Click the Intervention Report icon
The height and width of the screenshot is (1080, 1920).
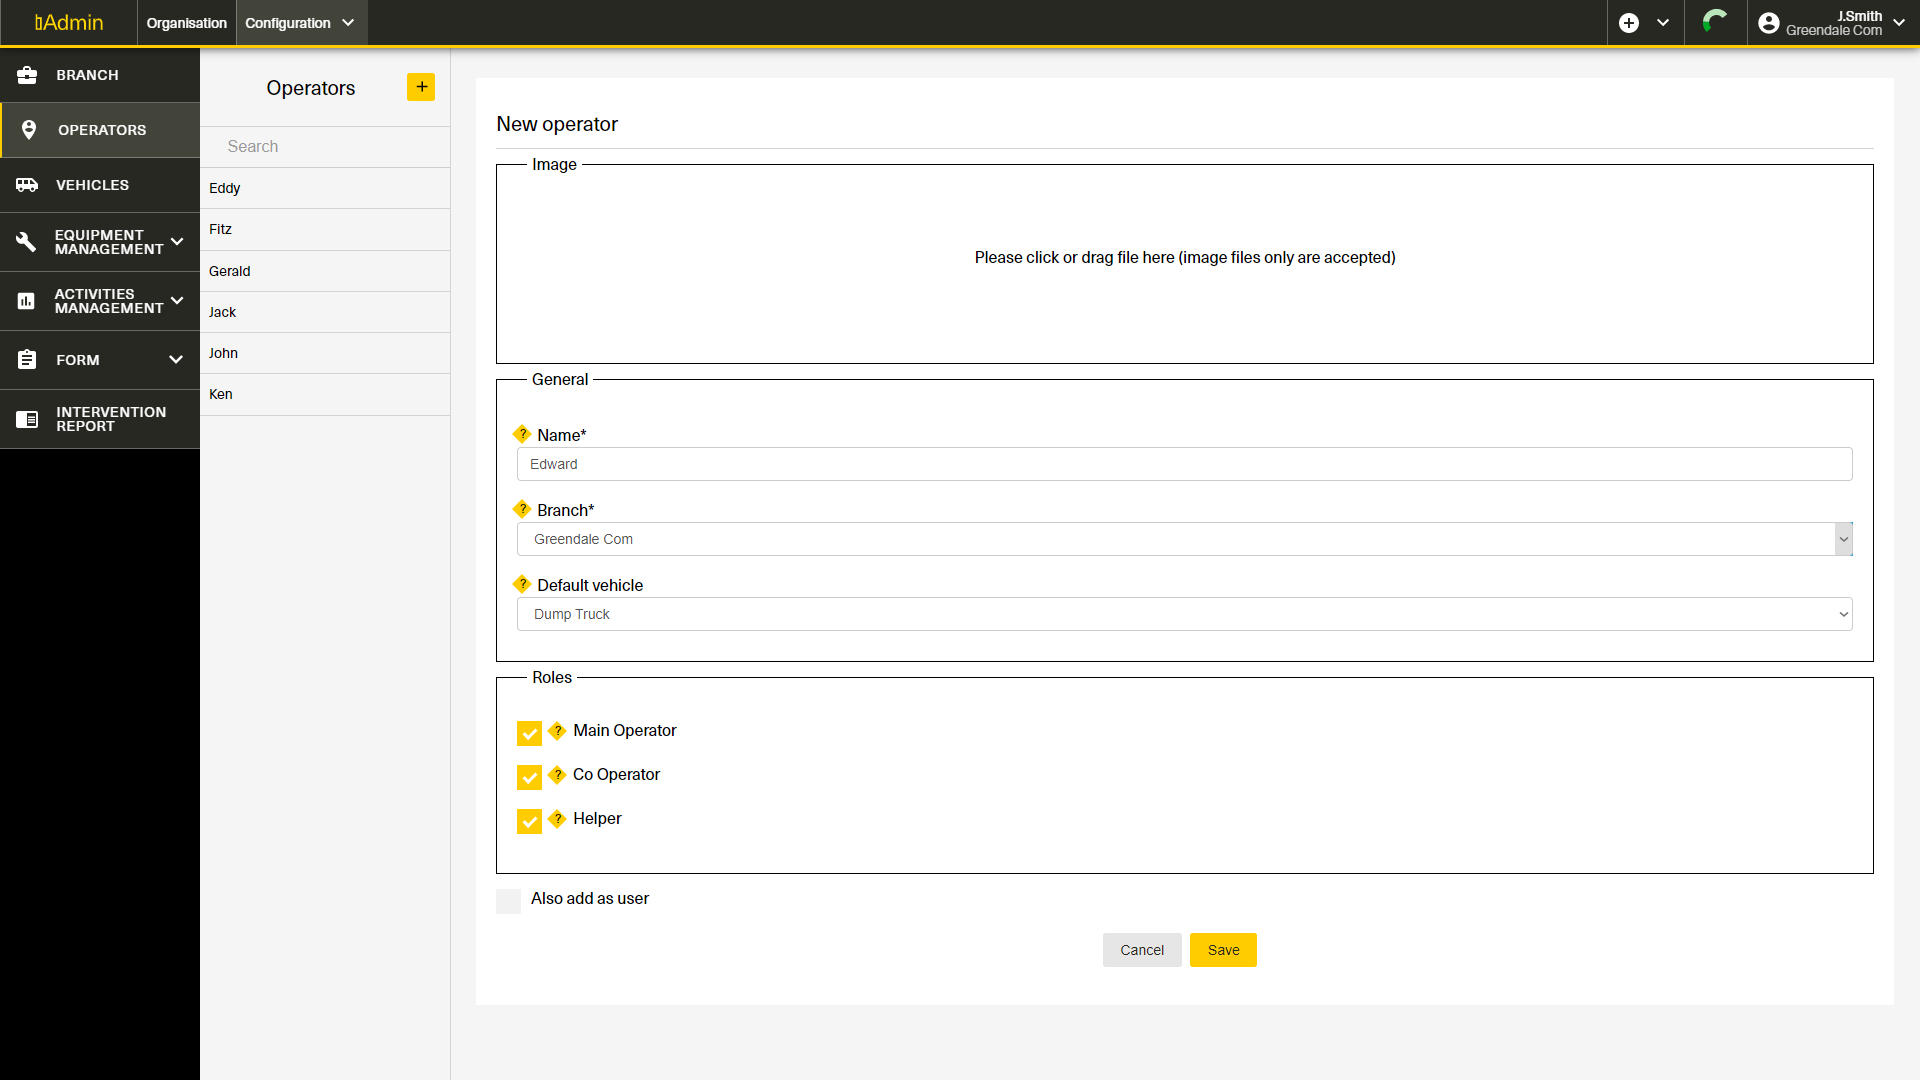coord(27,419)
